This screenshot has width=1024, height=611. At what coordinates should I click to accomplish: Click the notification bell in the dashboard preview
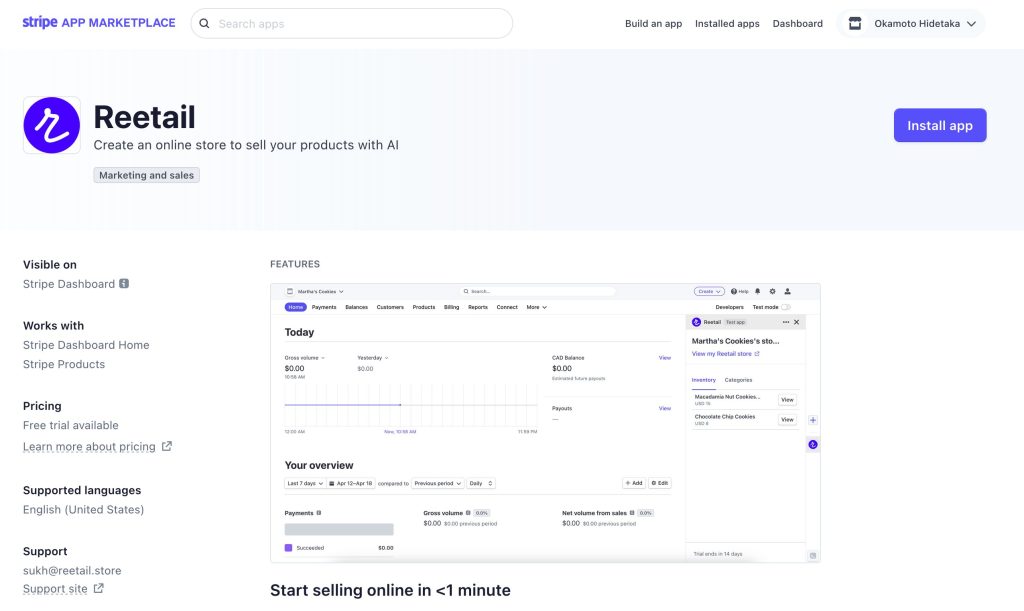(x=757, y=291)
